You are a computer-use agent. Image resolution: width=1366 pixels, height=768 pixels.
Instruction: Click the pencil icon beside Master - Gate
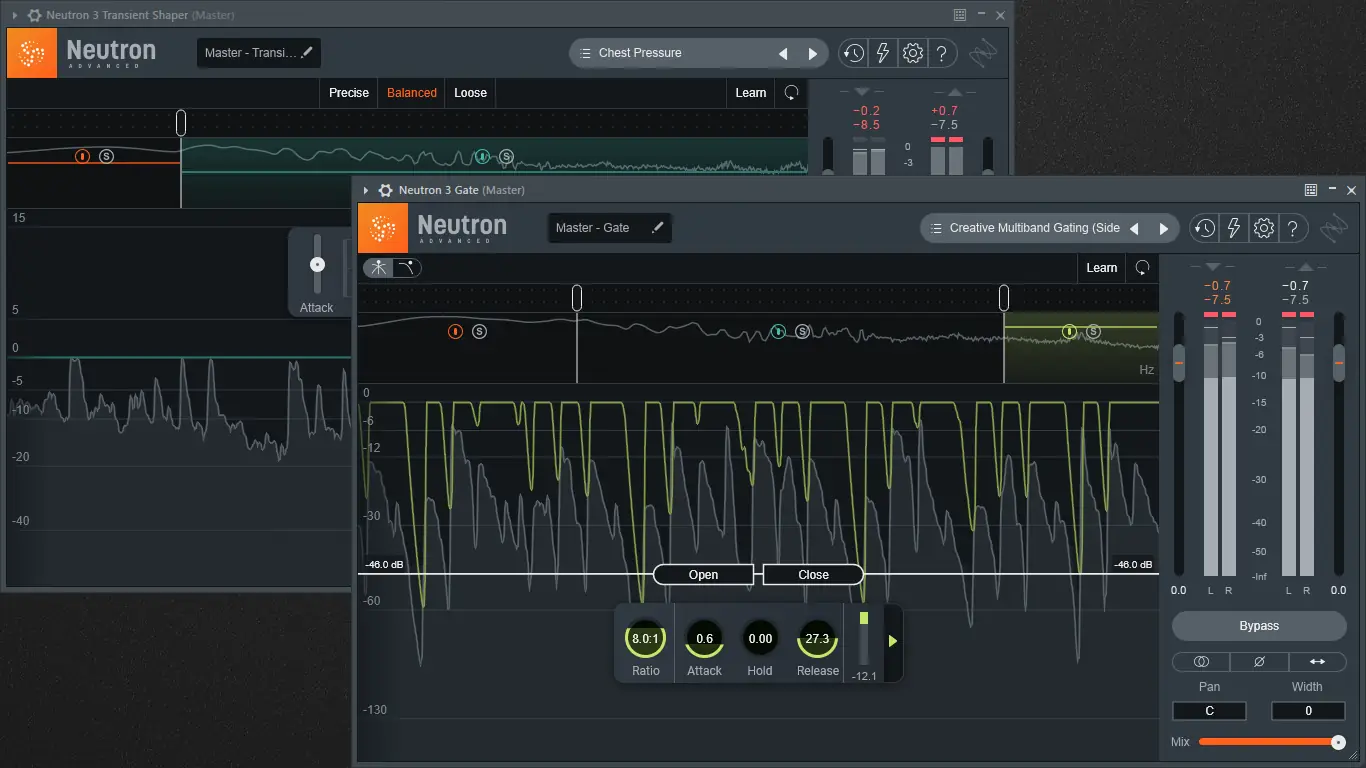tap(657, 228)
